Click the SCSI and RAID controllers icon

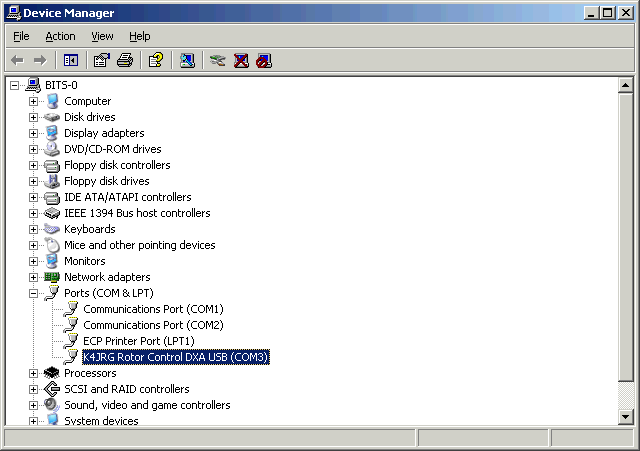52,389
